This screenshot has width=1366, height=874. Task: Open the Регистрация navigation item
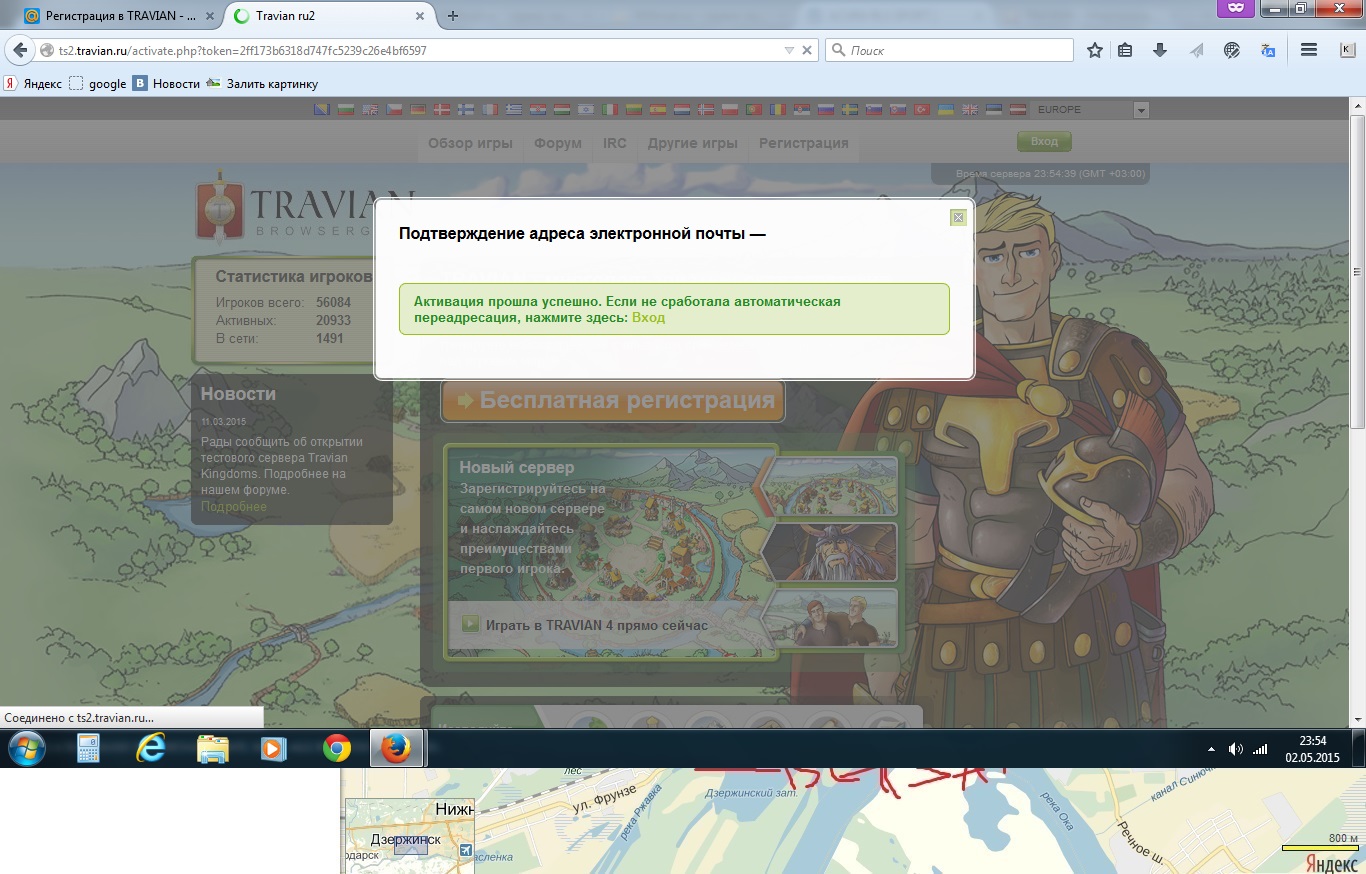804,143
